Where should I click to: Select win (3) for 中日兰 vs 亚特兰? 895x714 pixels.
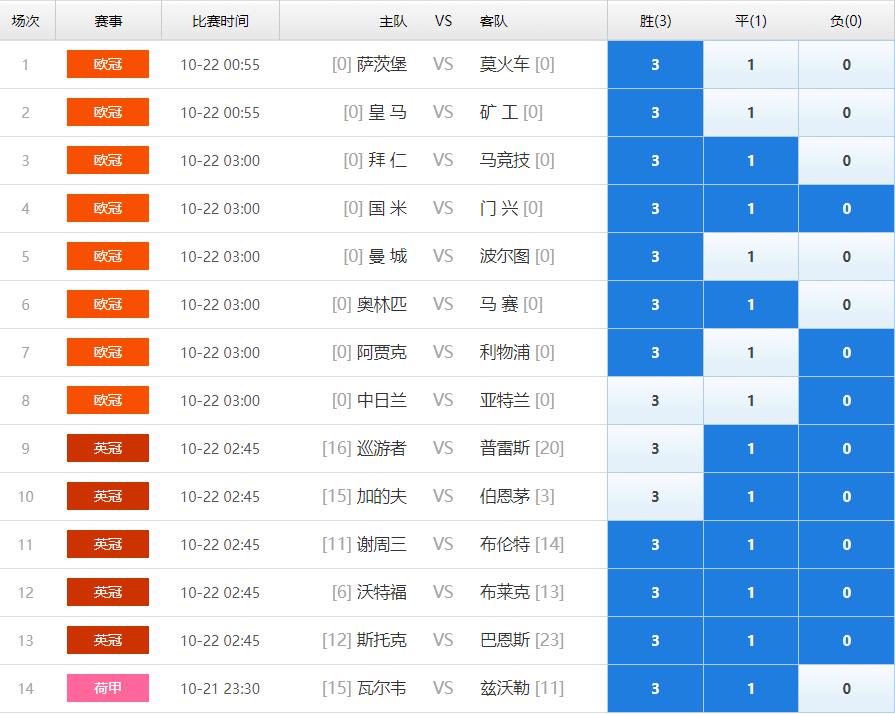pos(655,400)
